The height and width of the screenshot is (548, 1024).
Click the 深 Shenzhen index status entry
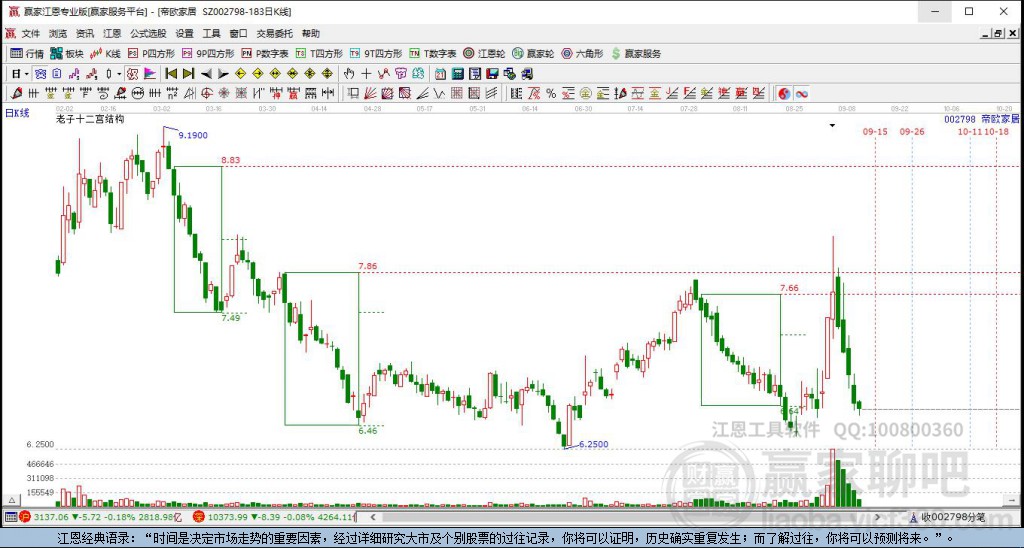(274, 517)
